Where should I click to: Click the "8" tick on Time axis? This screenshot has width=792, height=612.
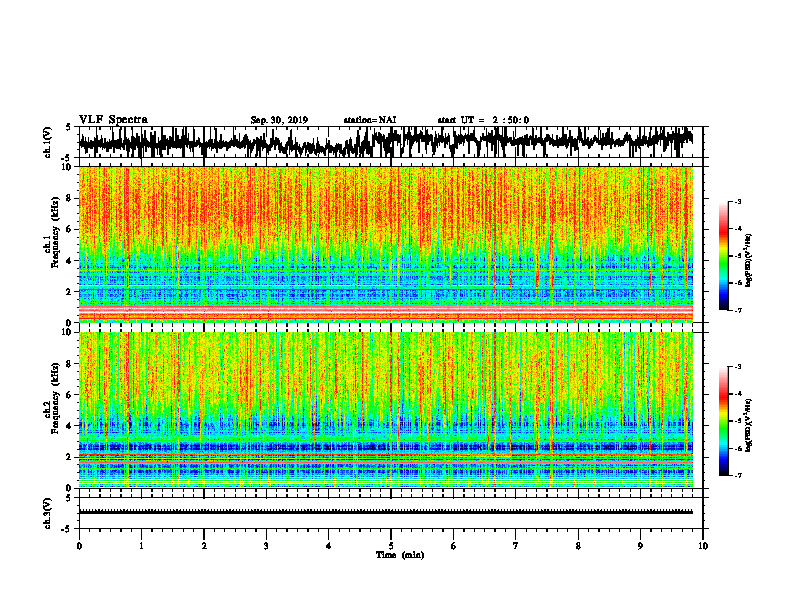point(578,546)
